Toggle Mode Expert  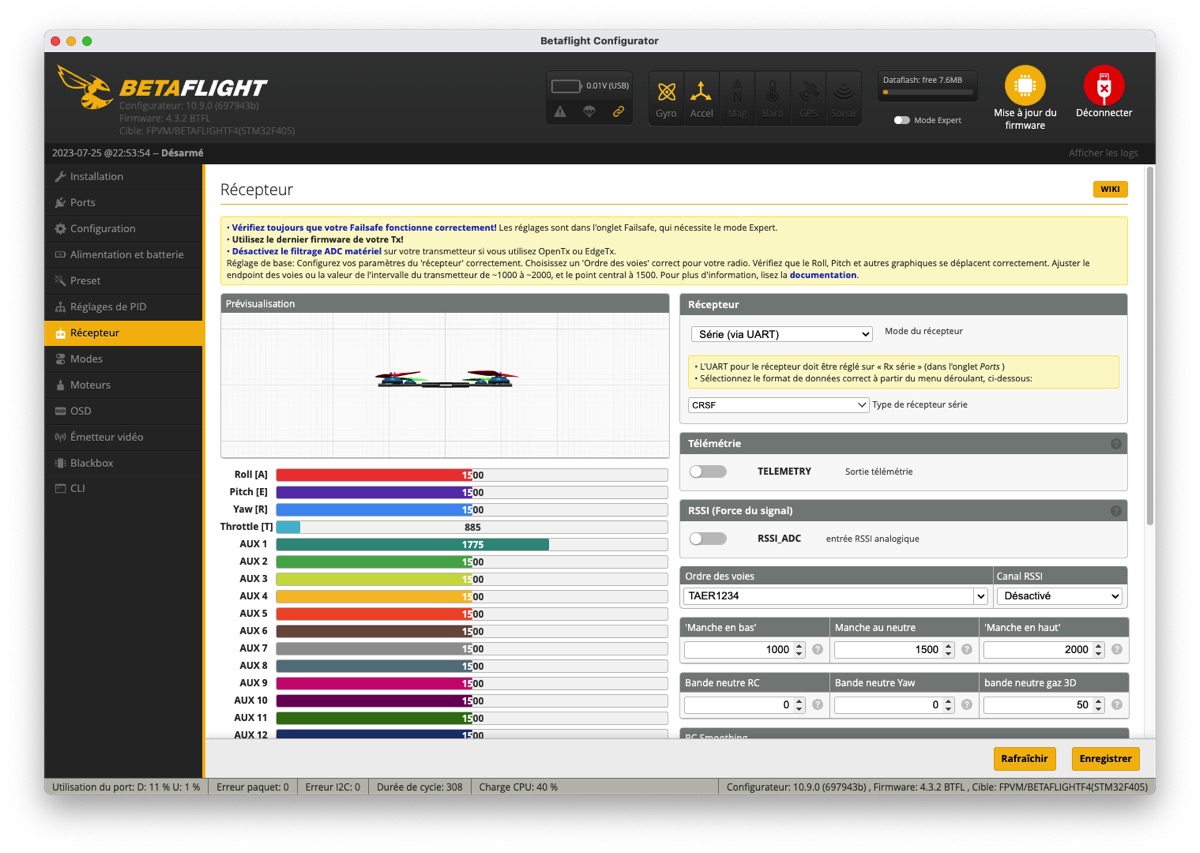pyautogui.click(x=902, y=120)
